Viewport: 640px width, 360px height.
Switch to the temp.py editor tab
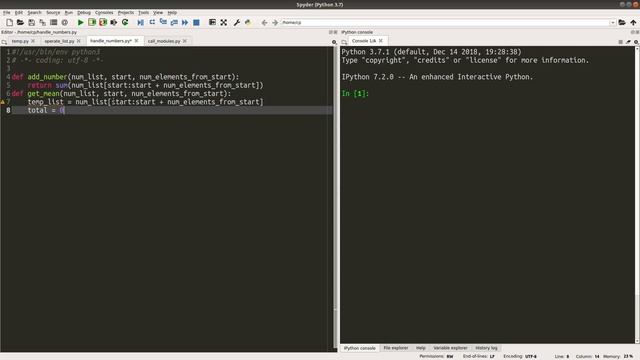click(20, 41)
